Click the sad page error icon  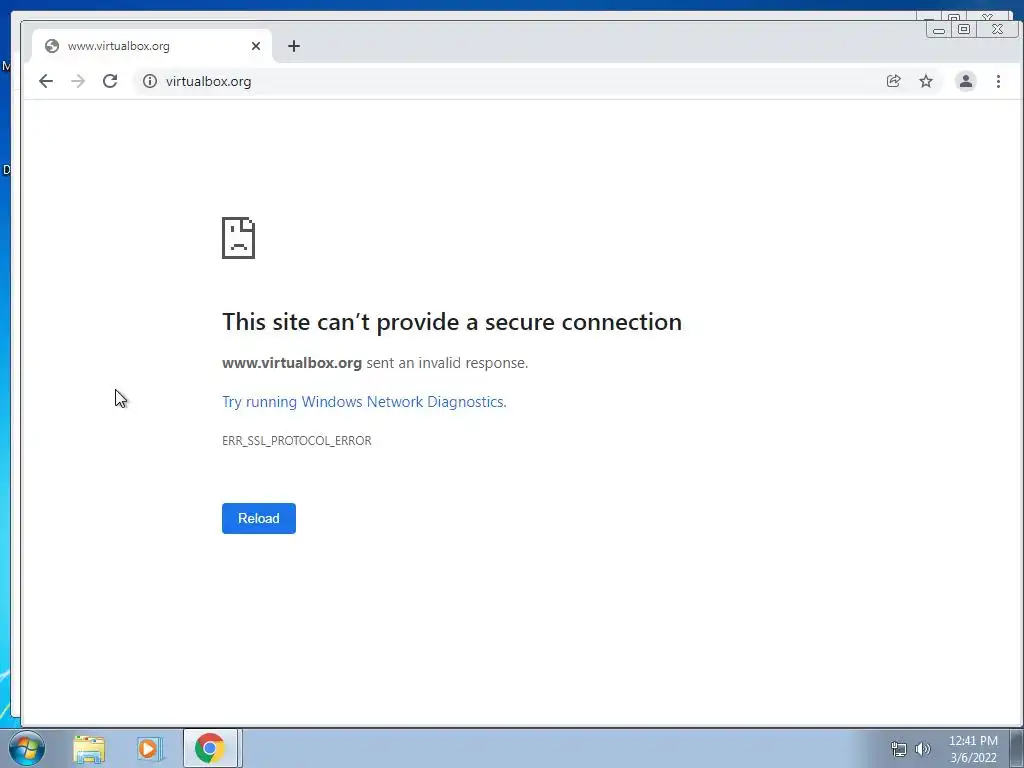[x=238, y=238]
